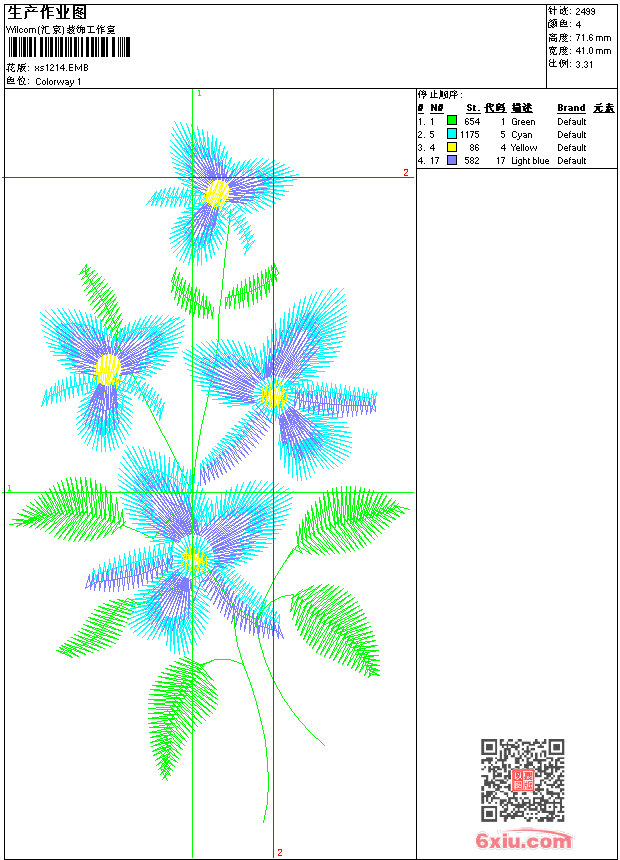Click the Cyan description text
The width and height of the screenshot is (620, 860).
tap(521, 135)
